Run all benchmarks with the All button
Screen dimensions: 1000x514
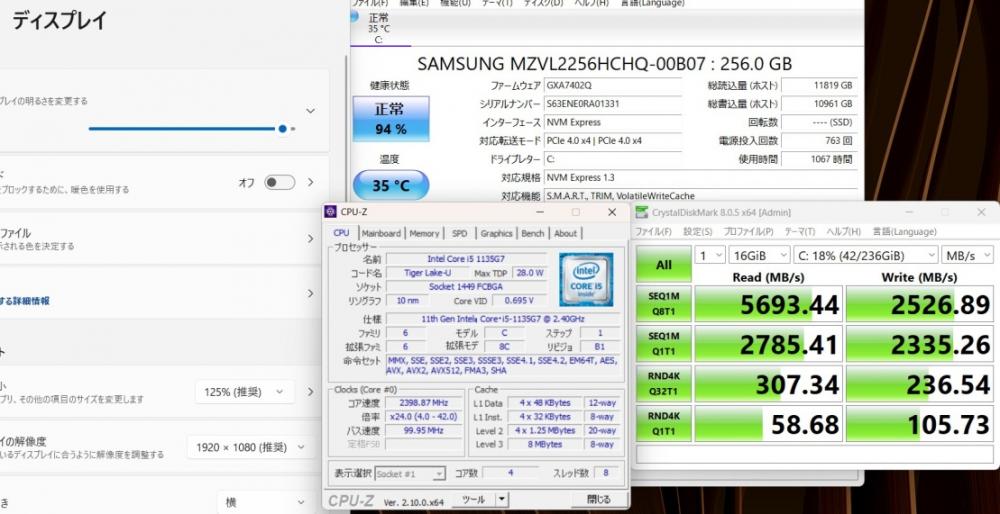pyautogui.click(x=663, y=265)
